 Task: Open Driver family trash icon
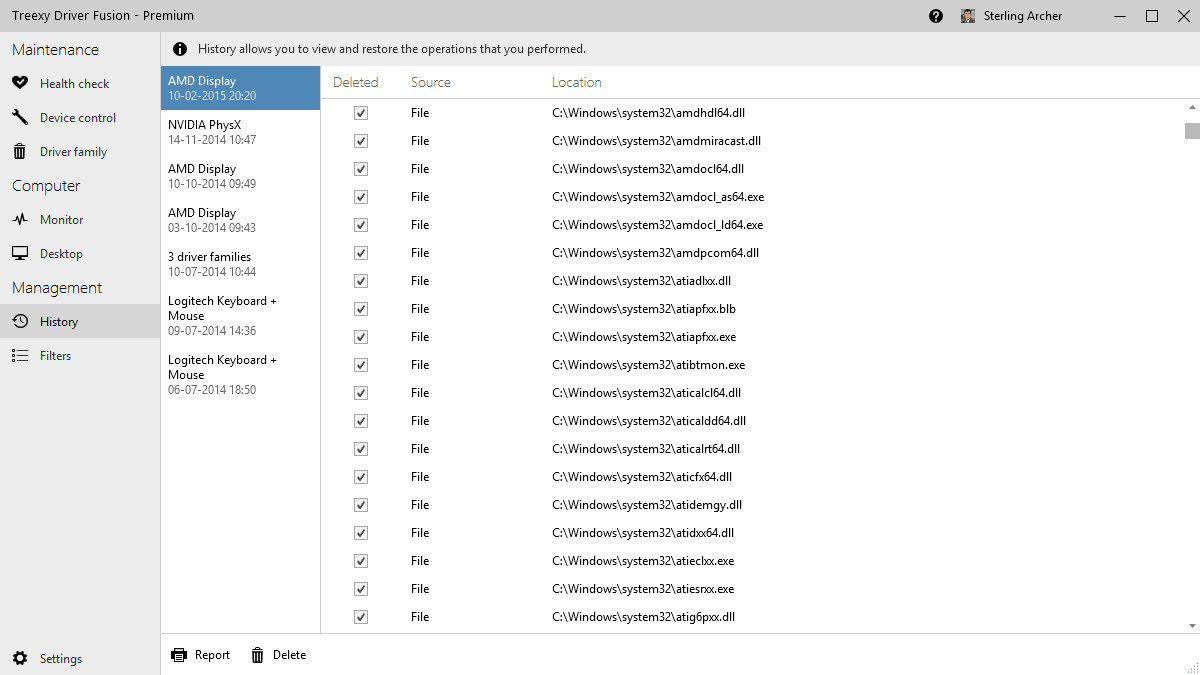click(x=20, y=151)
